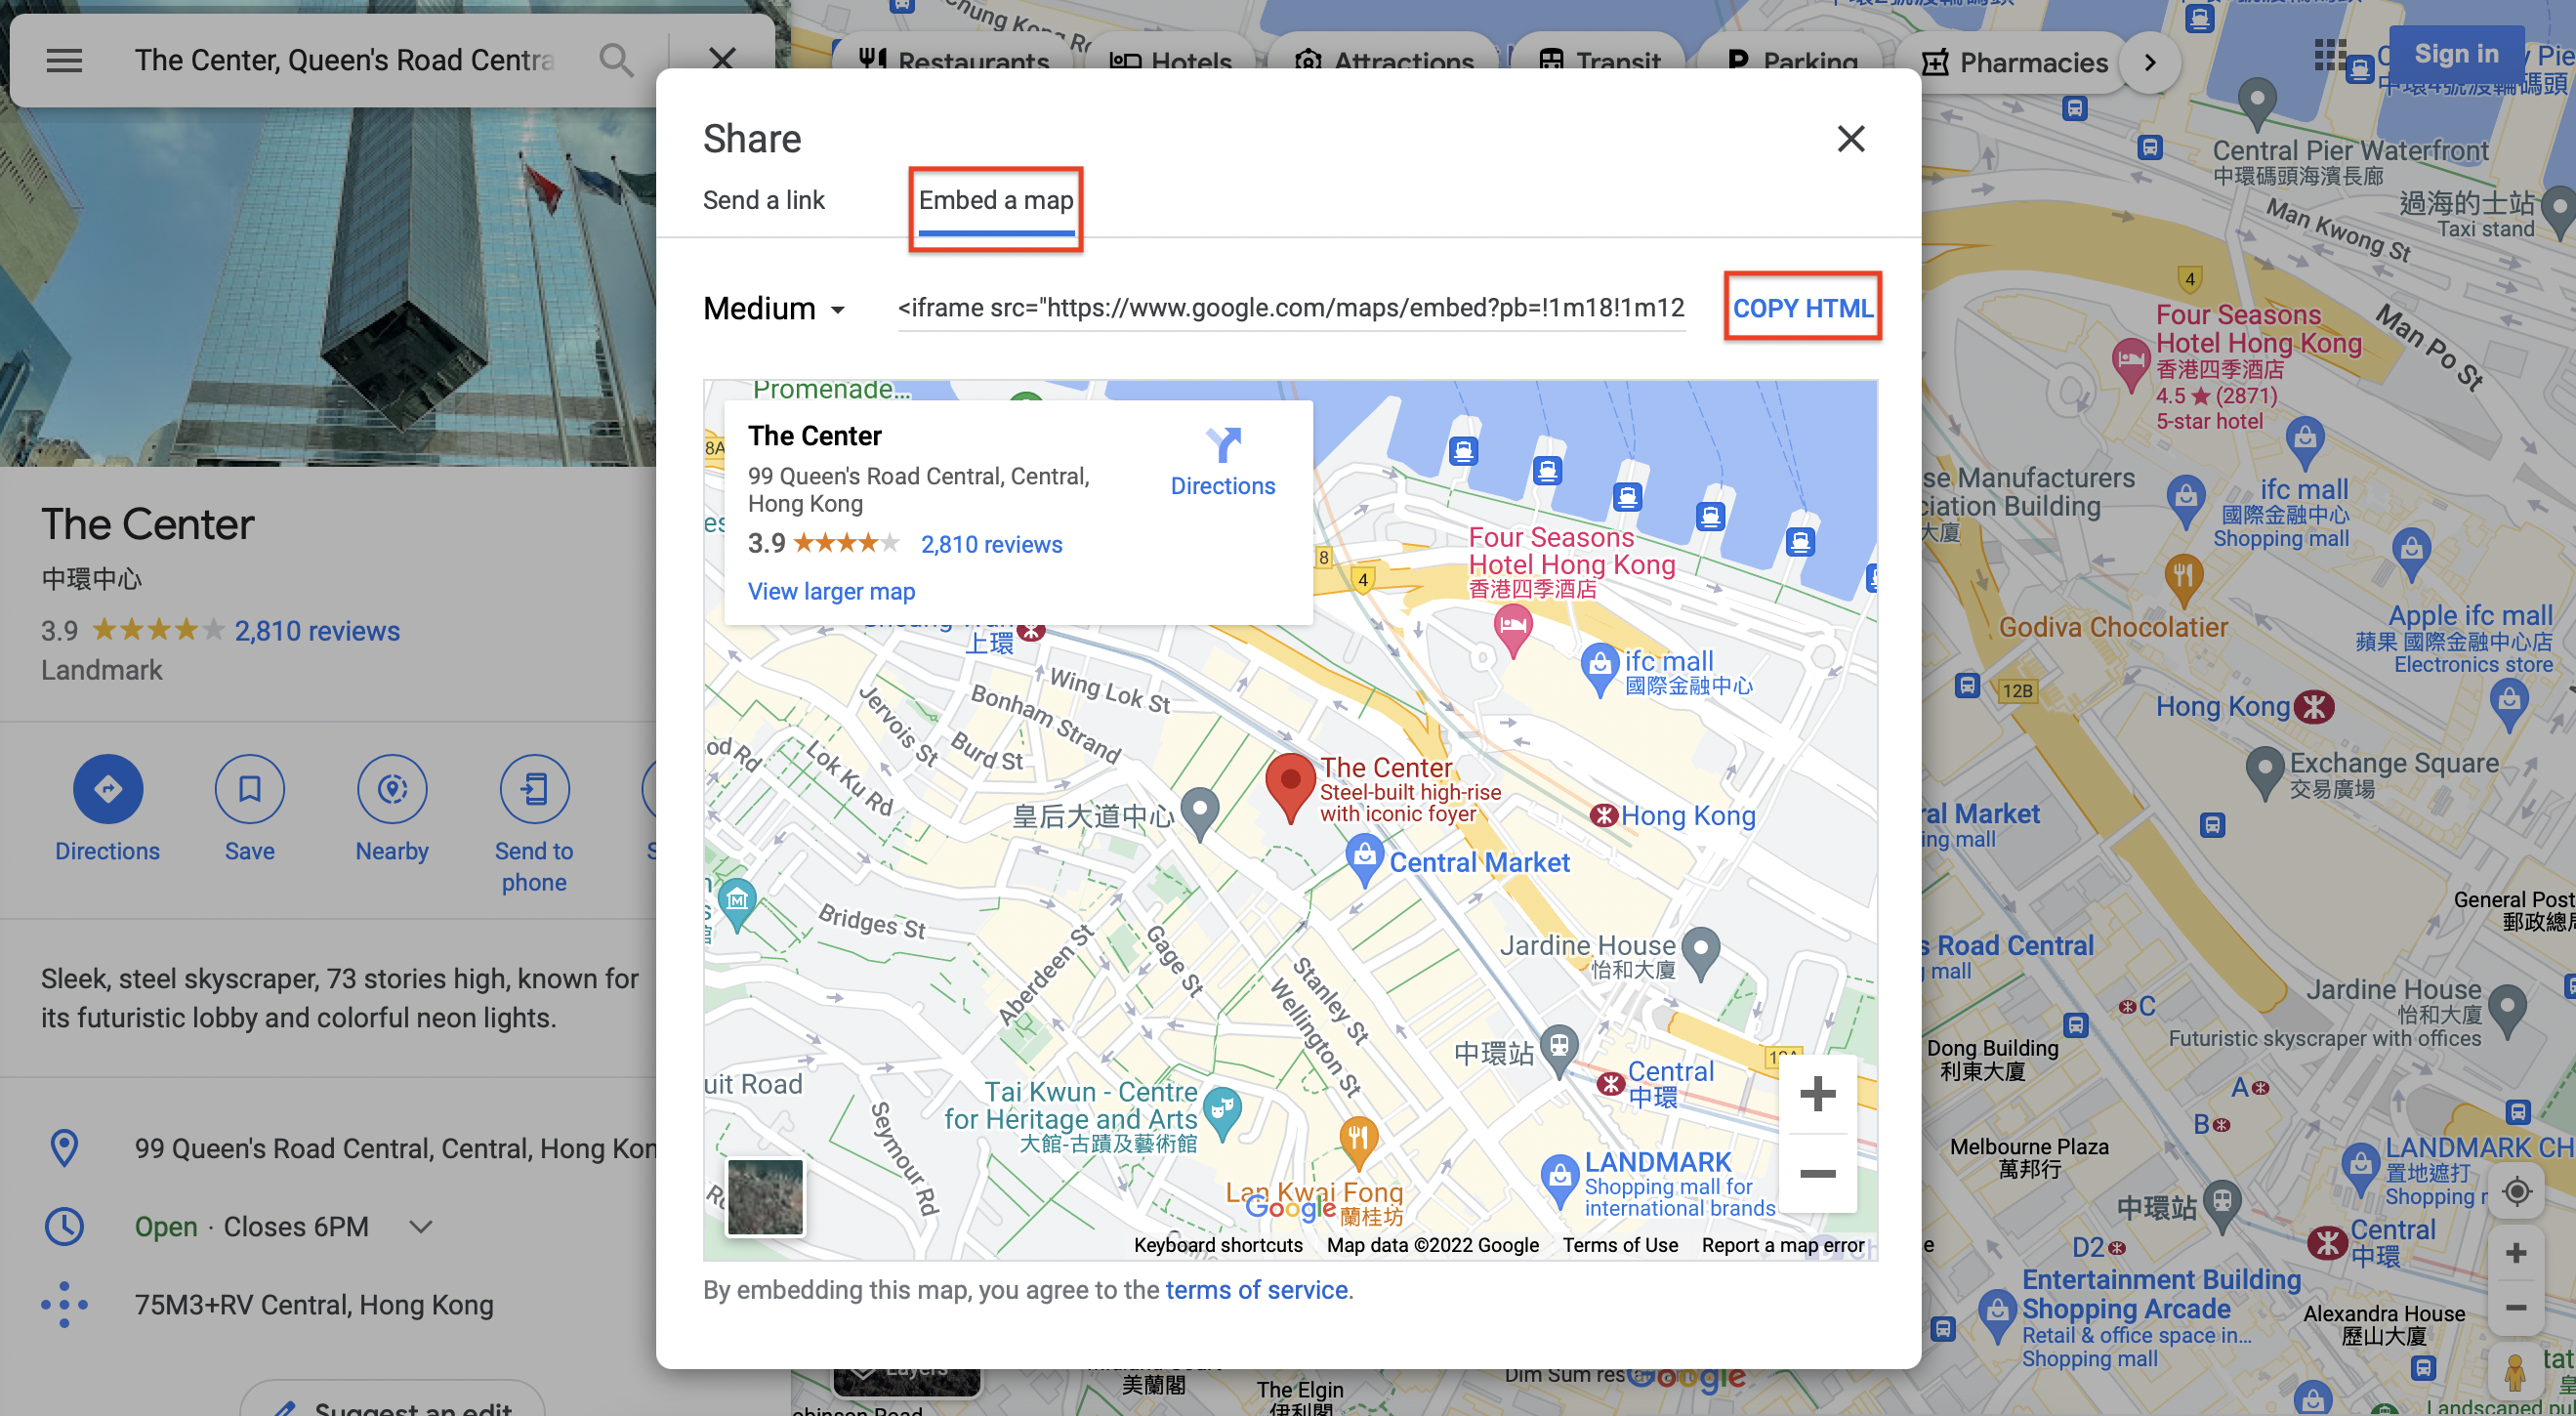Zoom out on the main map

(2516, 1308)
